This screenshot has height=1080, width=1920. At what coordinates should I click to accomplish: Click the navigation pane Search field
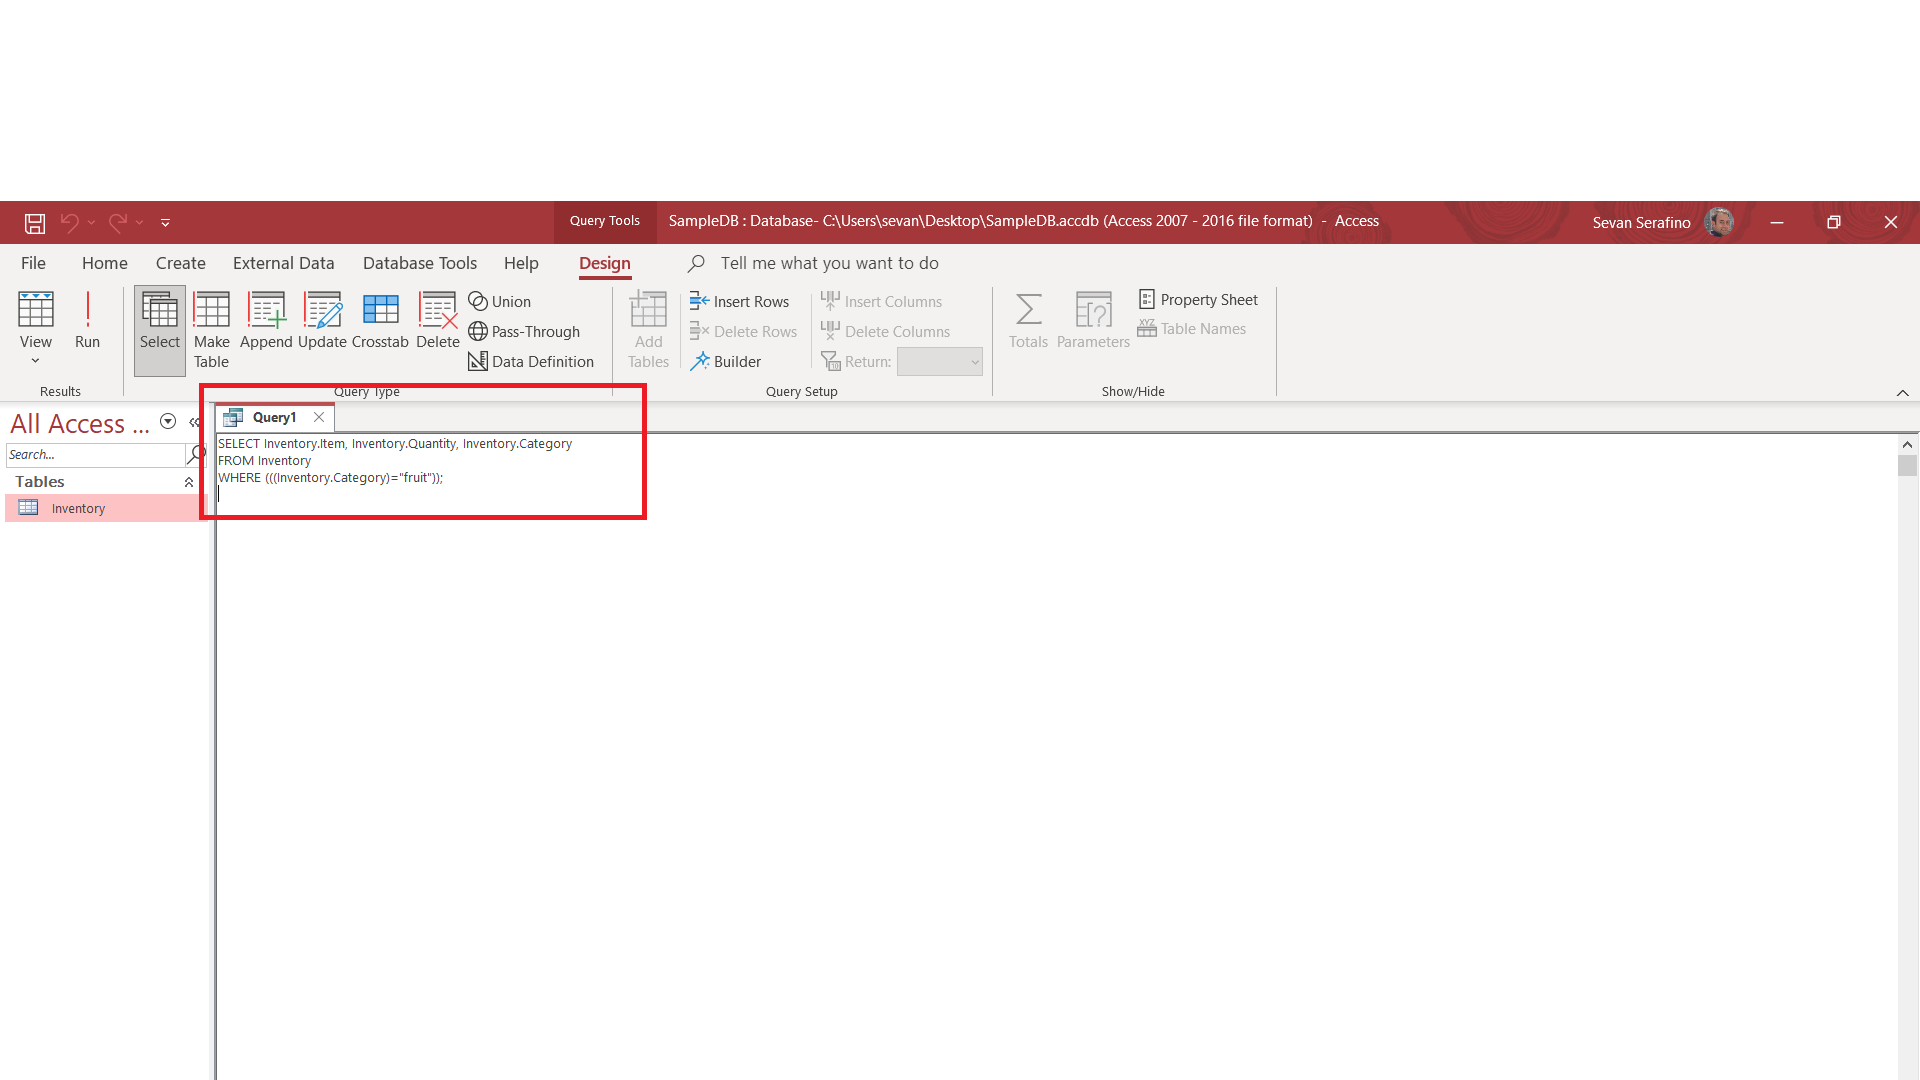click(96, 455)
